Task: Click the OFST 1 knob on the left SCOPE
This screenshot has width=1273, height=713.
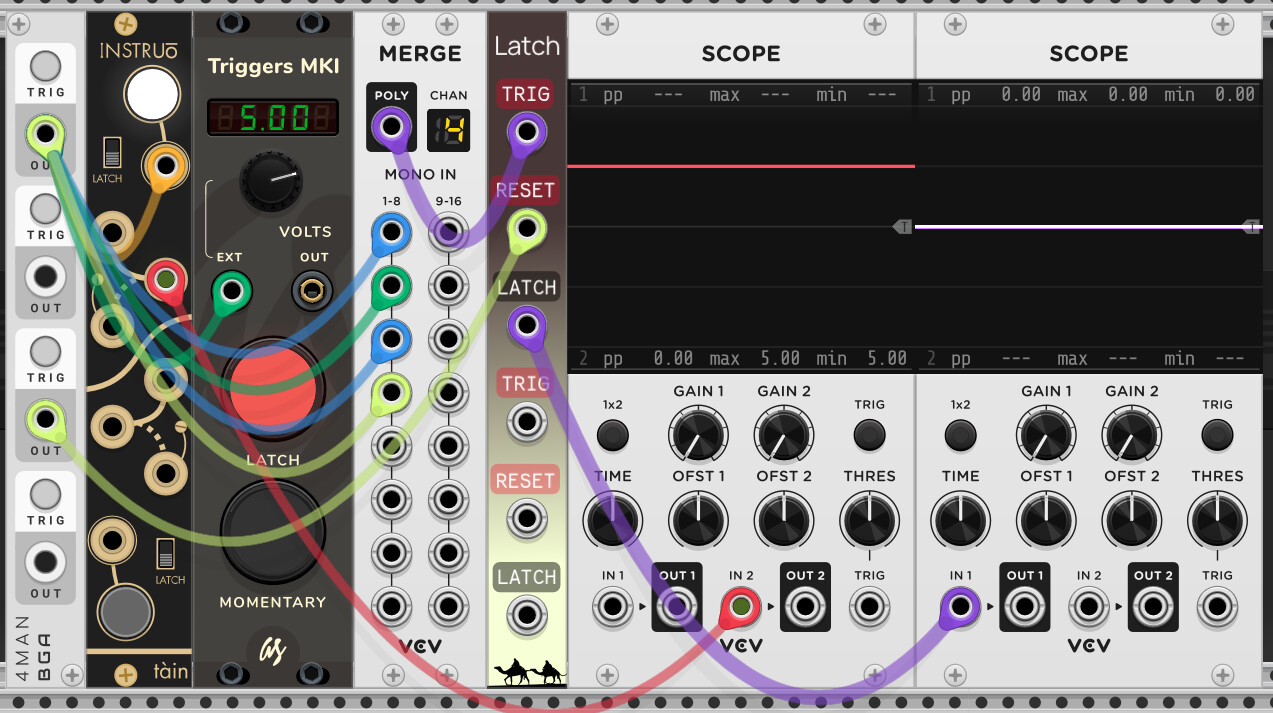Action: point(699,521)
